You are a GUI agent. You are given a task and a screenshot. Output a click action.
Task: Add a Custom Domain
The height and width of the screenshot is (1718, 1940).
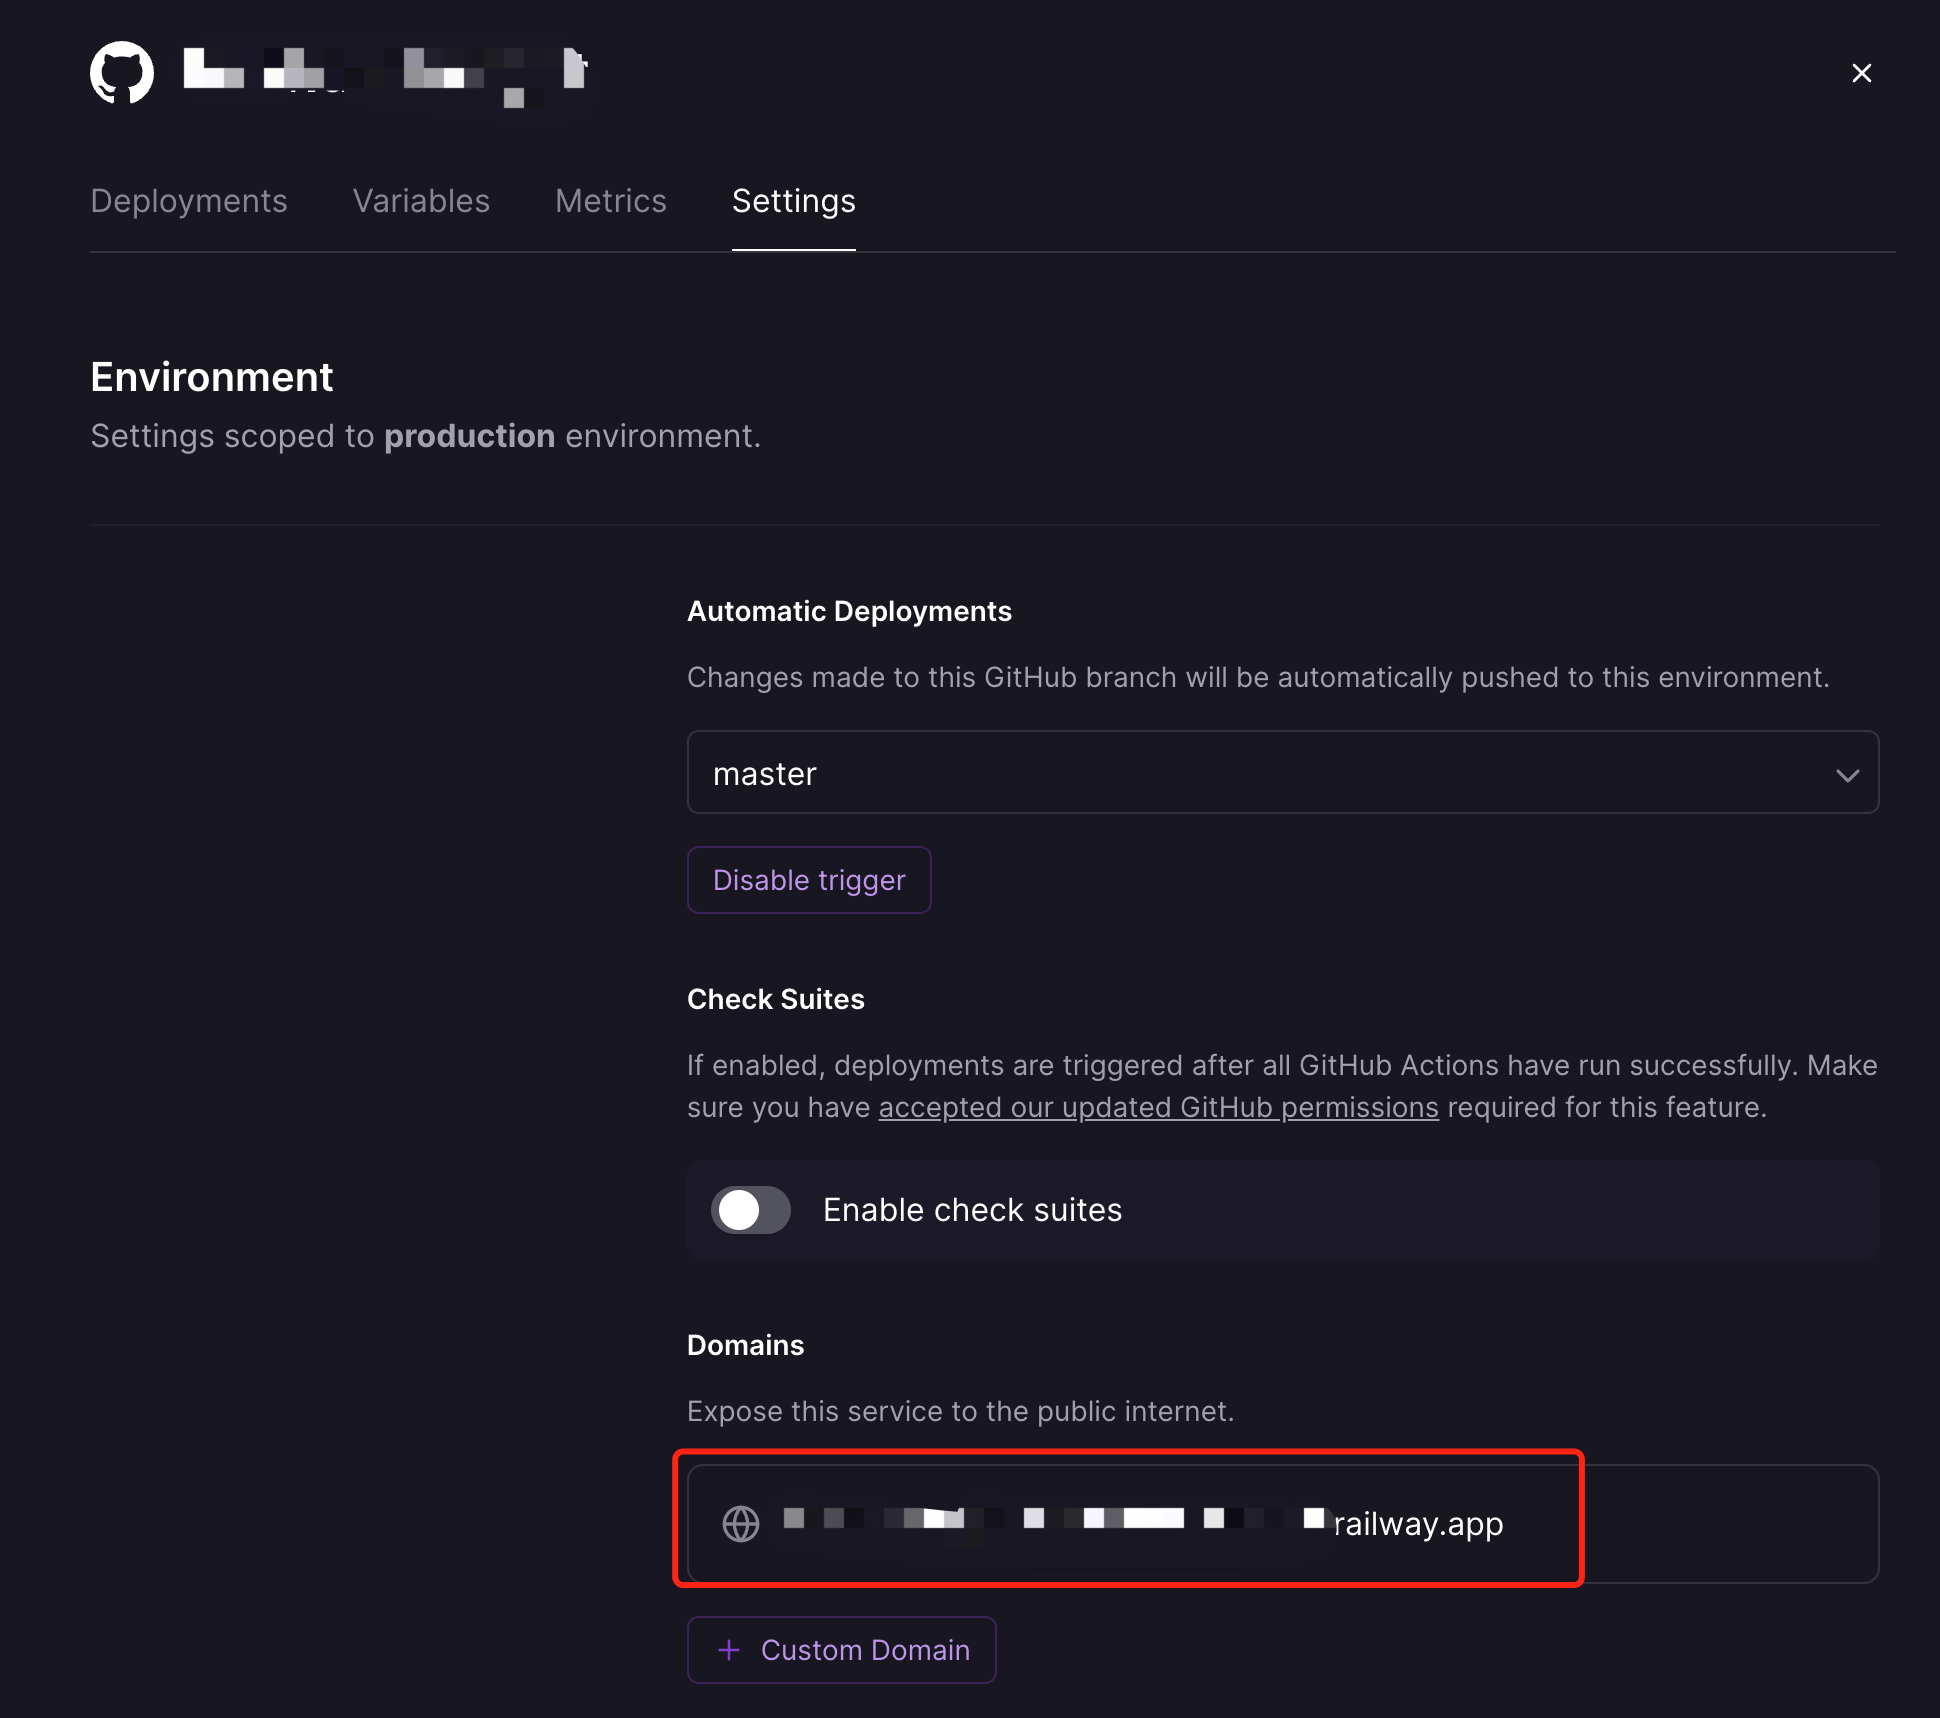tap(841, 1650)
